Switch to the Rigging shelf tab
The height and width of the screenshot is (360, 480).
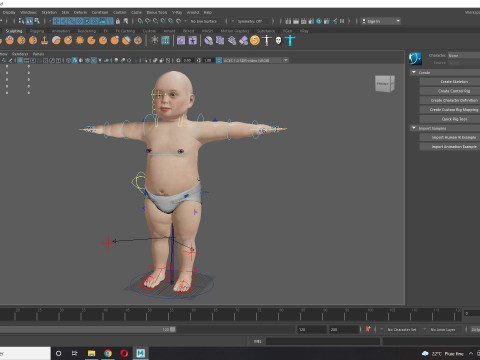pyautogui.click(x=37, y=31)
